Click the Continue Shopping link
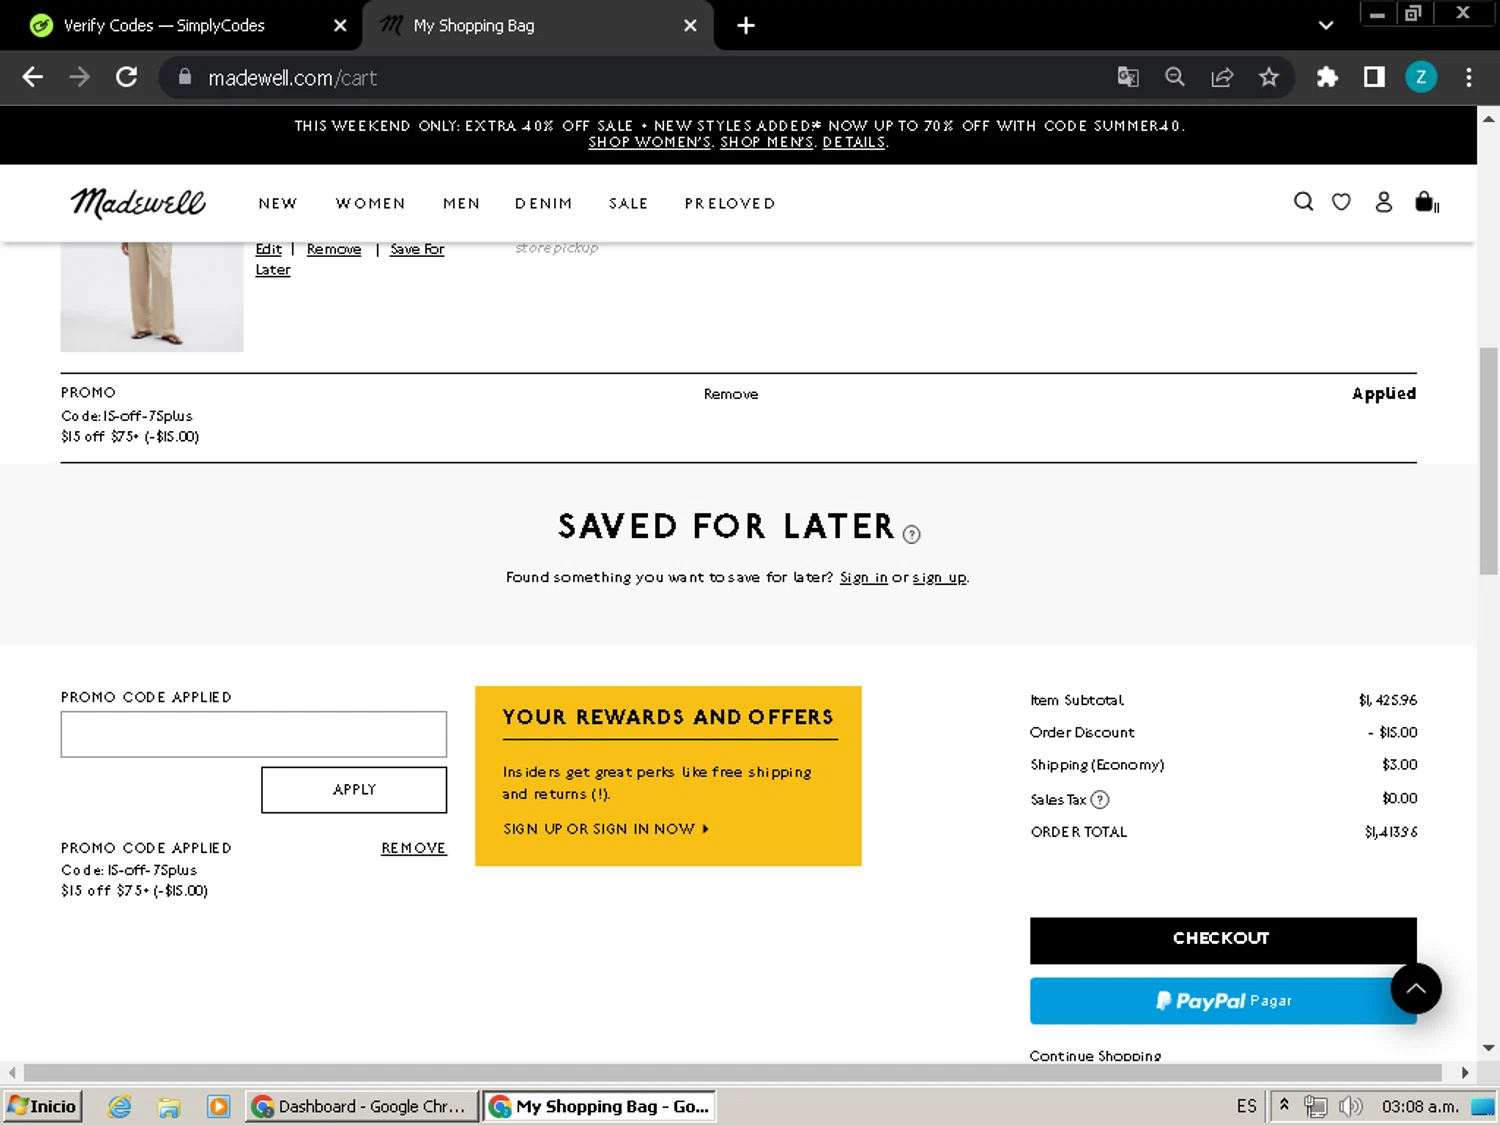 (x=1095, y=1055)
